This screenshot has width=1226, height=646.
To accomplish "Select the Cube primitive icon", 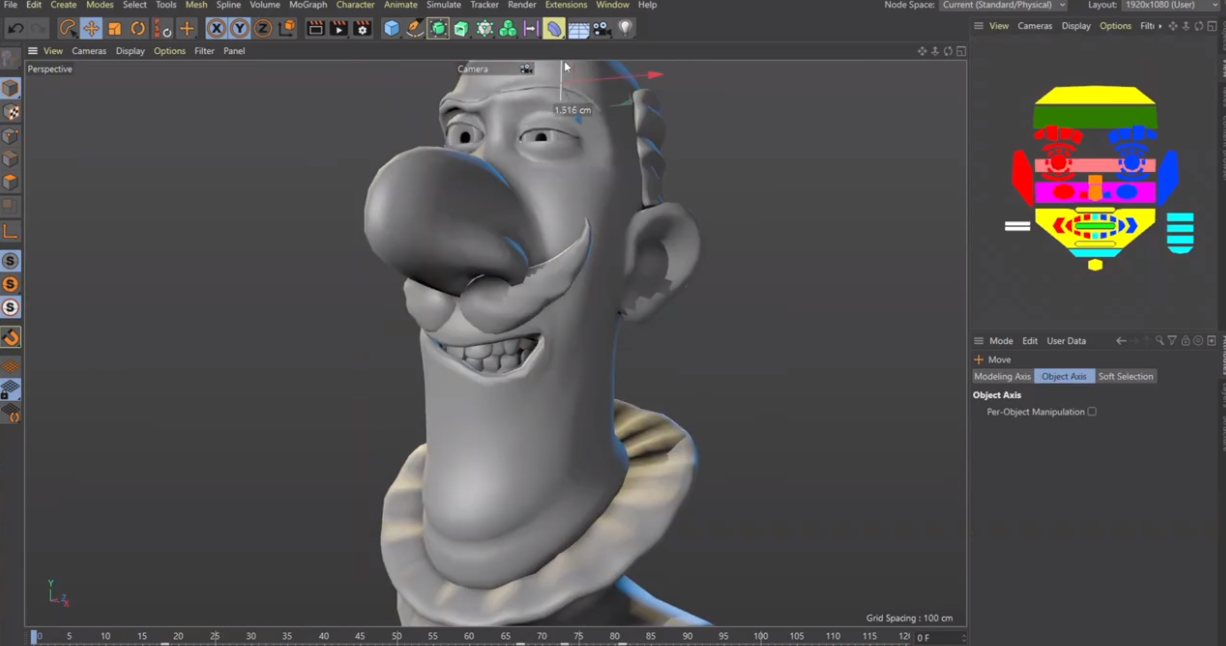I will point(390,27).
